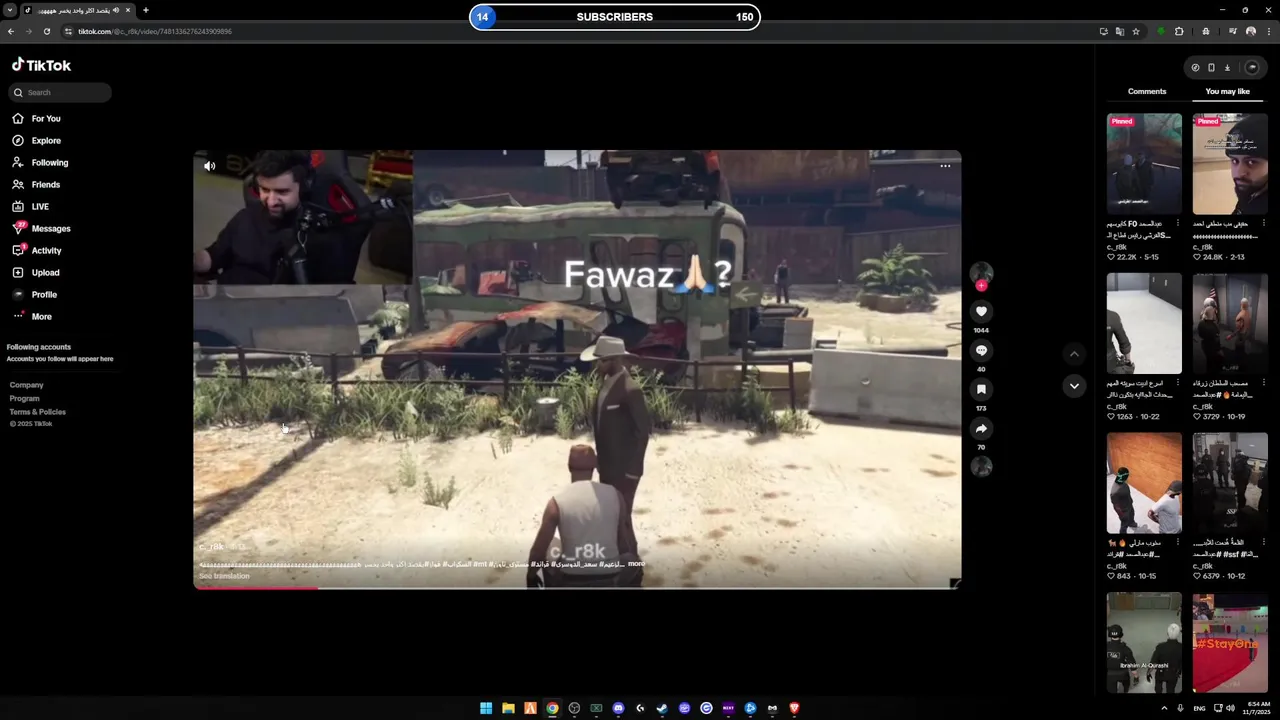The width and height of the screenshot is (1280, 720).
Task: Expand the Company footer section
Action: [27, 385]
